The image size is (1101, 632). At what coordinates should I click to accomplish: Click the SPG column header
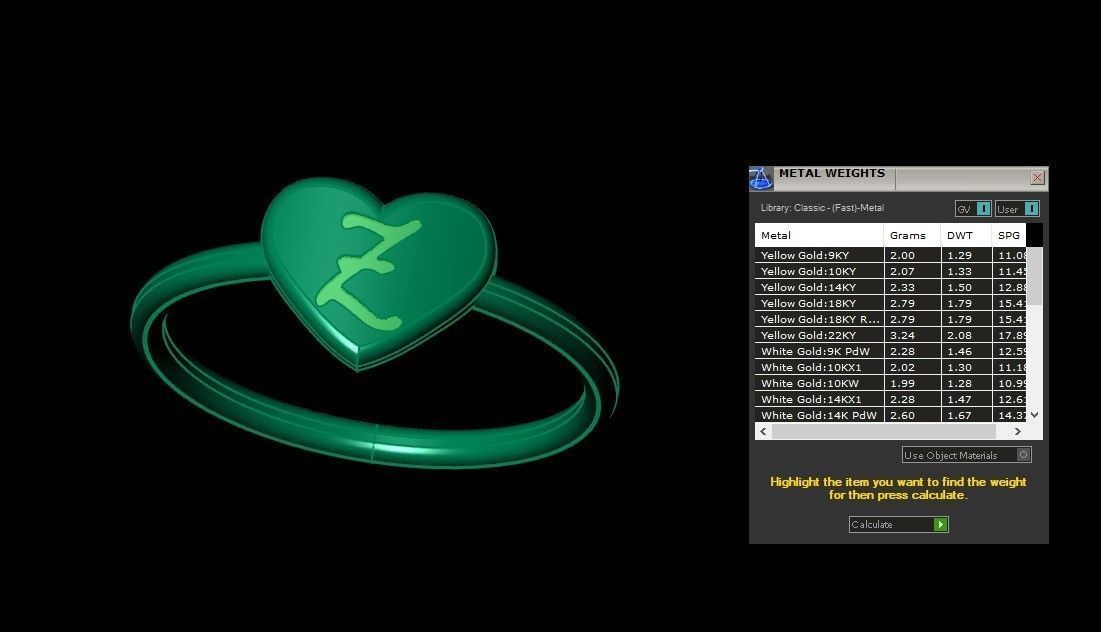[1009, 235]
